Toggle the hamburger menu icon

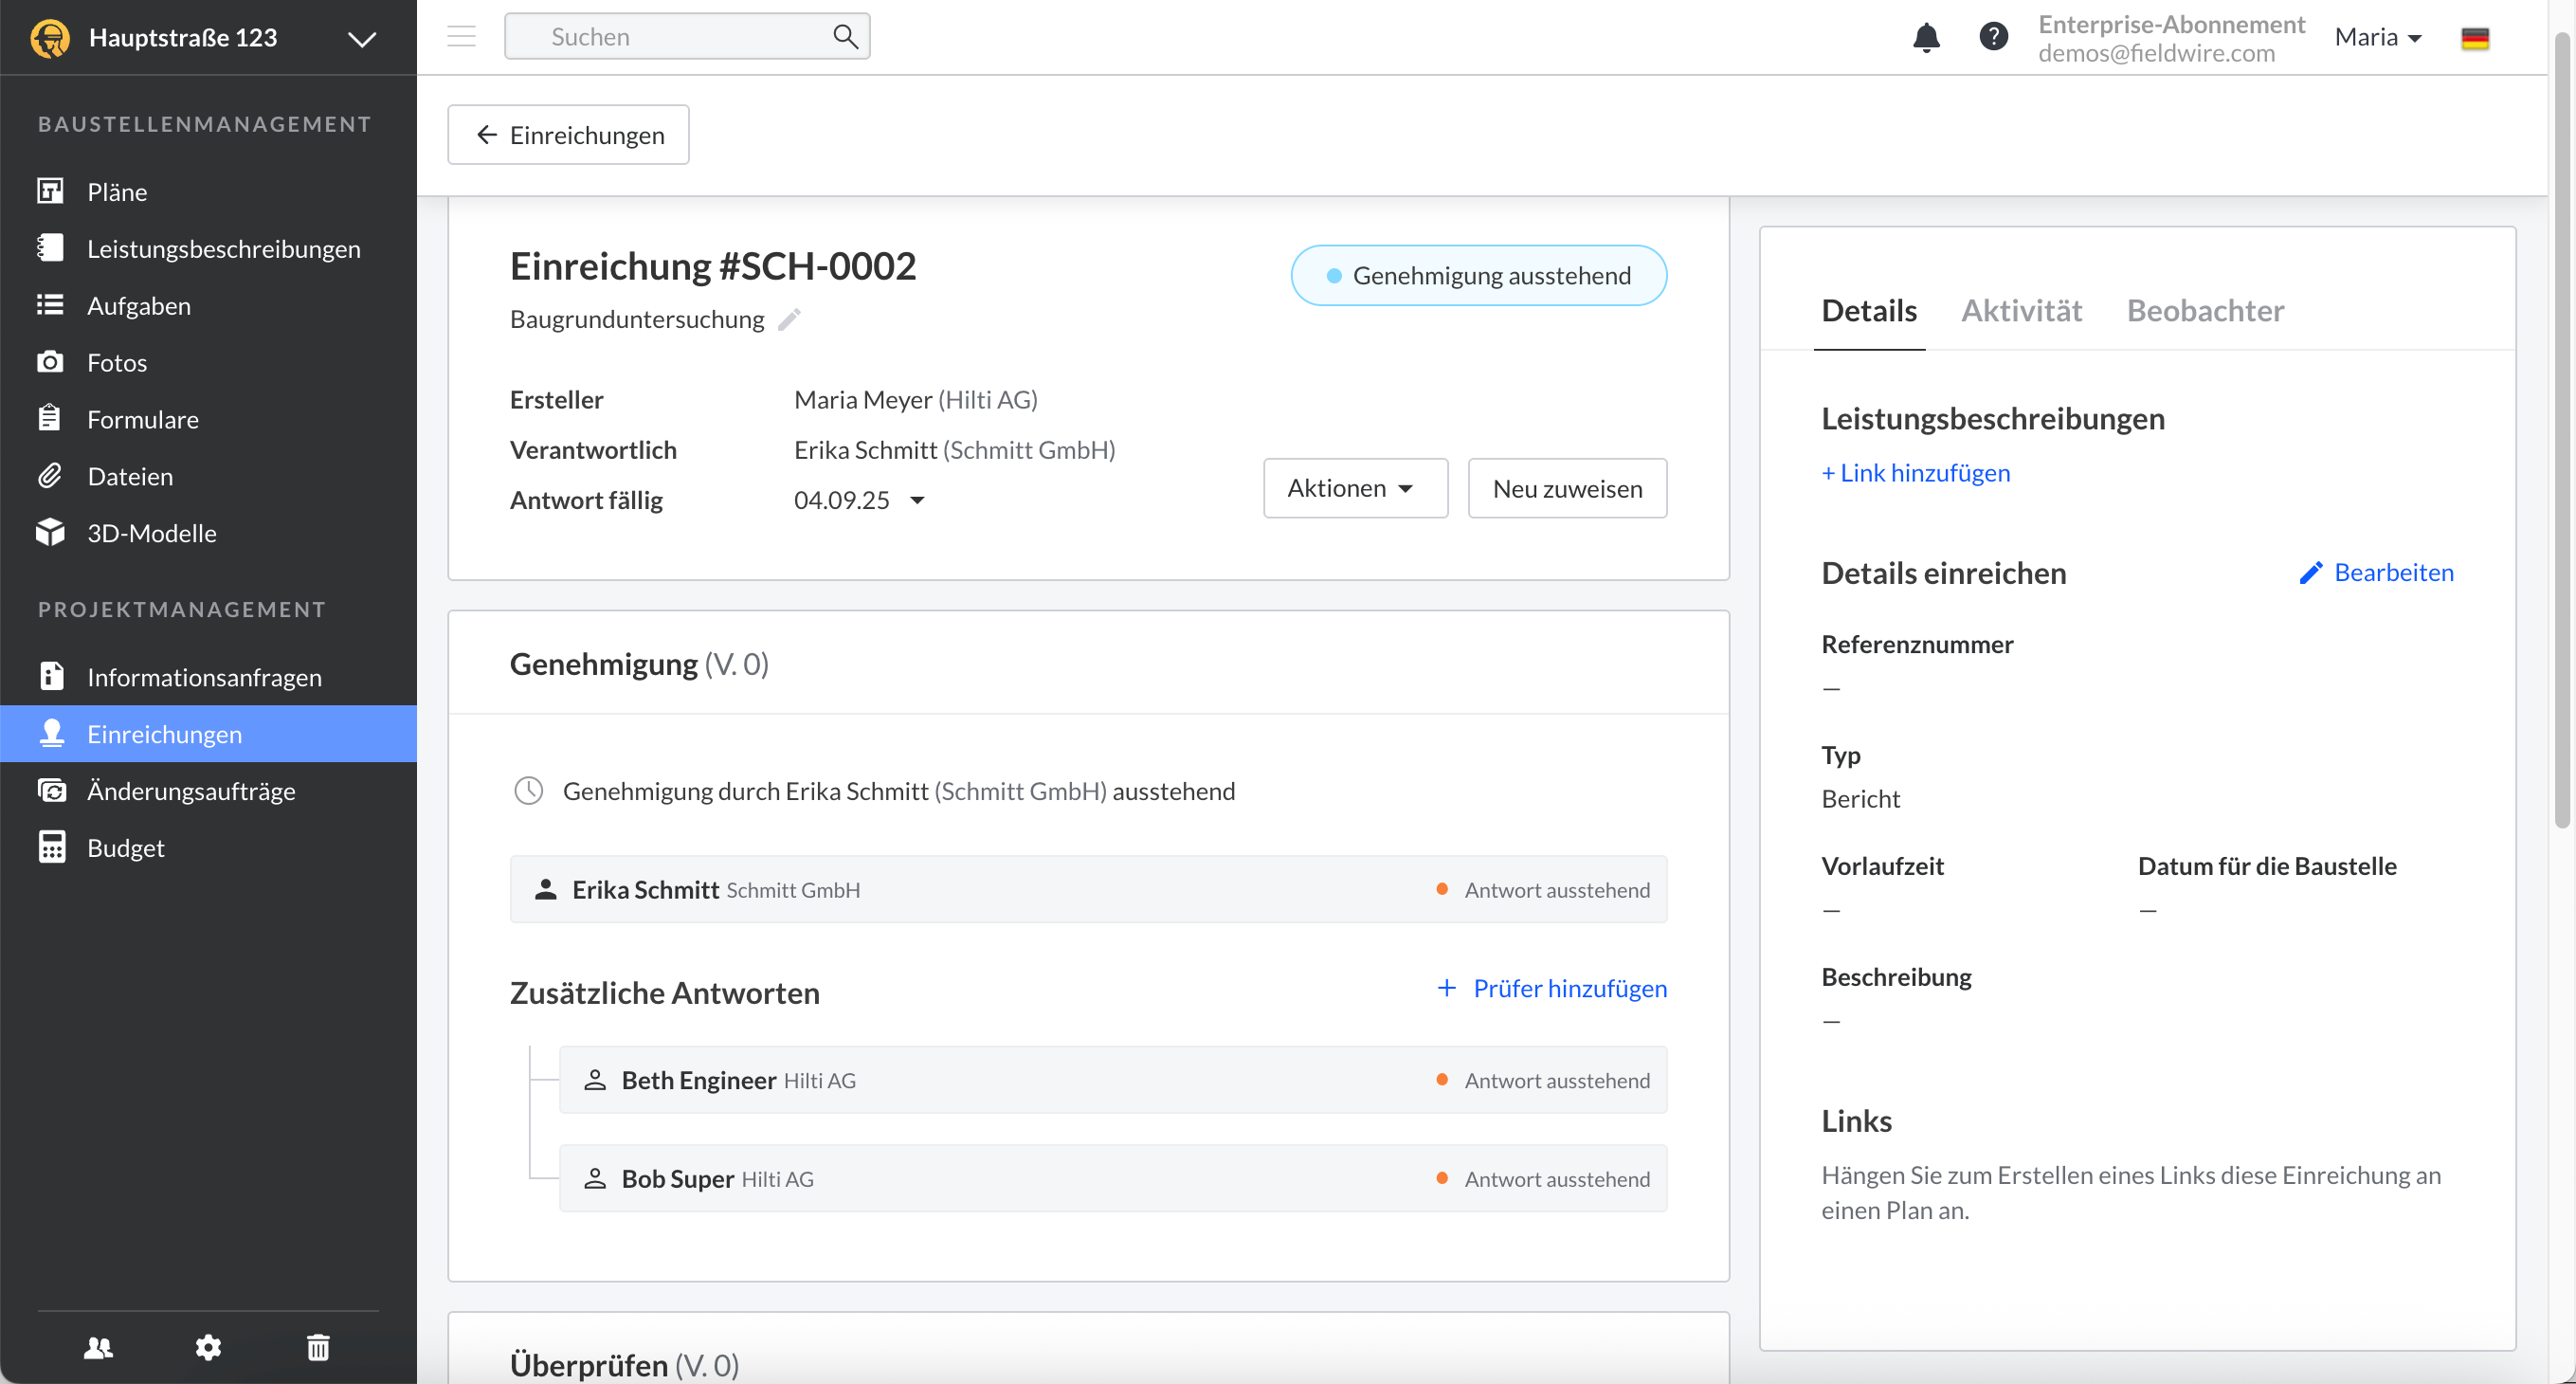(x=461, y=37)
